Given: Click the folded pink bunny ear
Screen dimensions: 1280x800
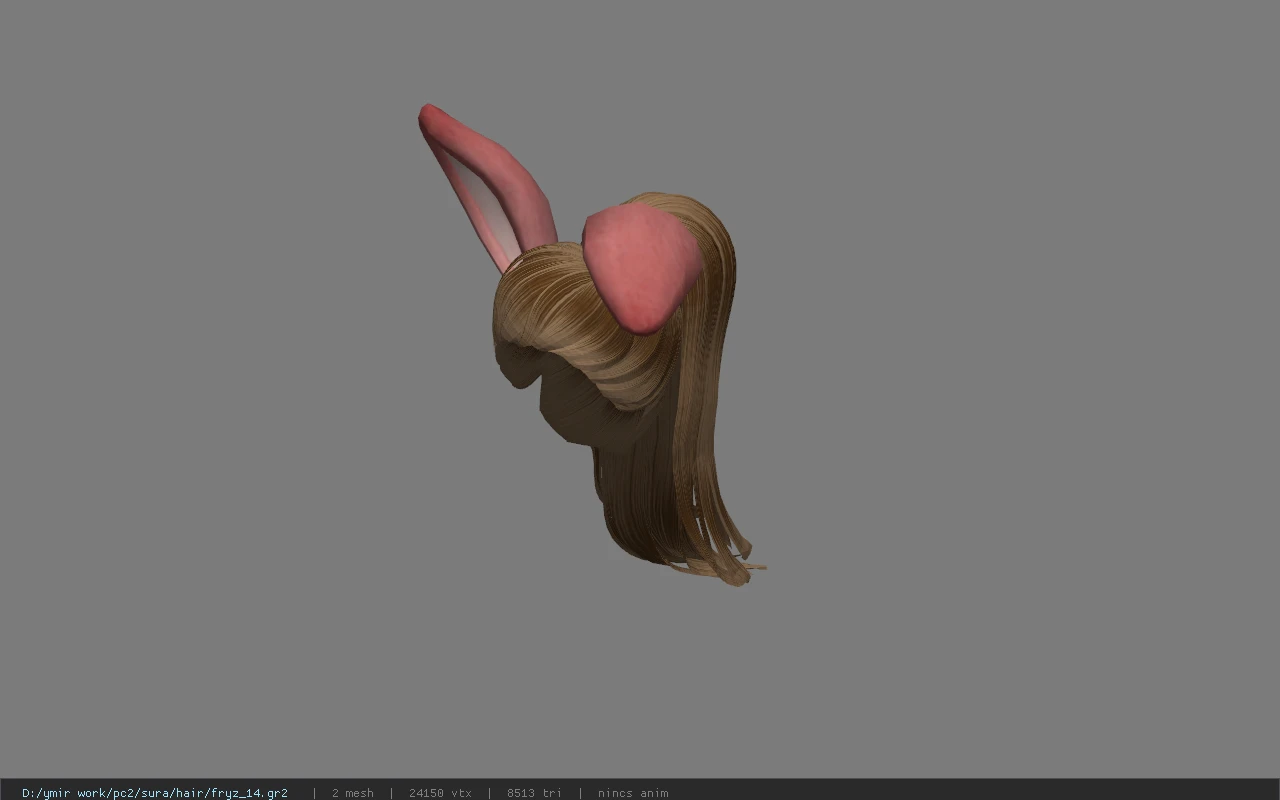Looking at the screenshot, I should click(642, 267).
